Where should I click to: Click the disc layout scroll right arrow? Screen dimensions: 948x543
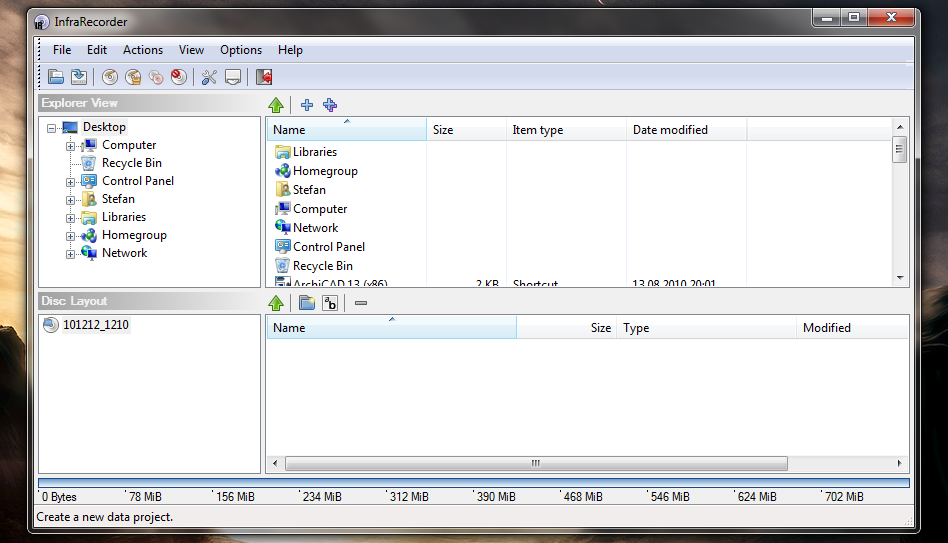click(900, 463)
